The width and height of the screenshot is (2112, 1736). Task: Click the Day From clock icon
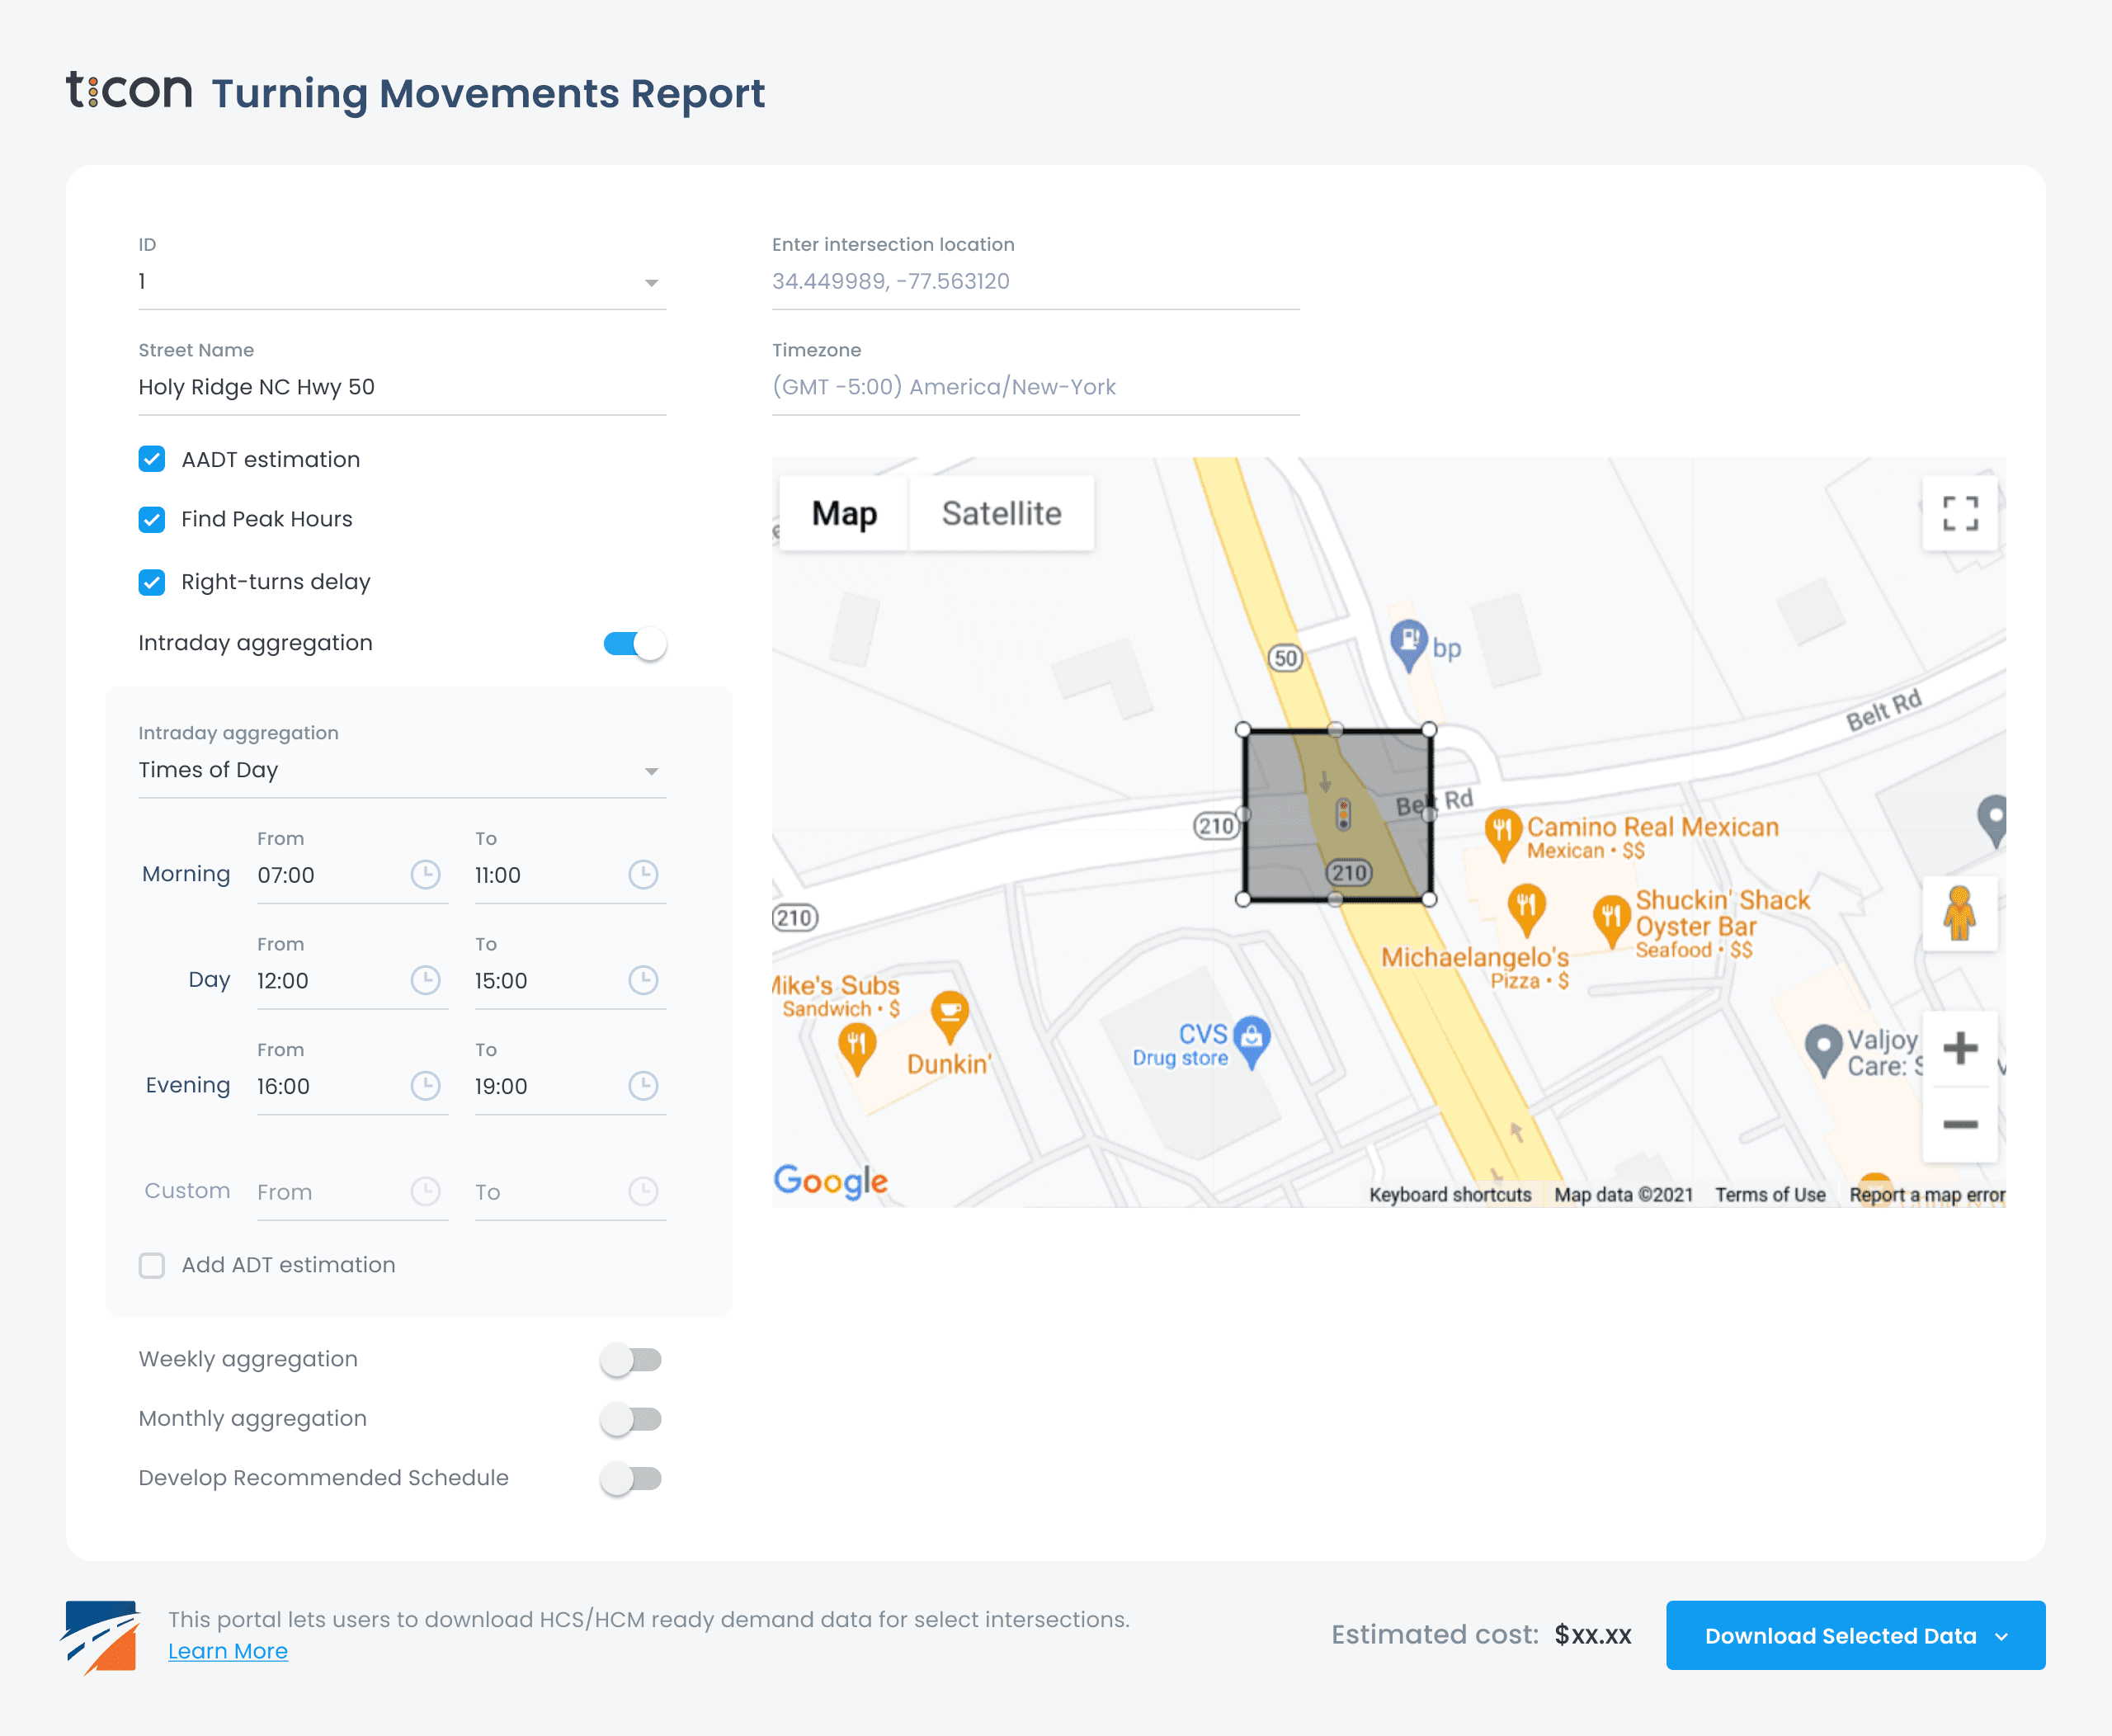pyautogui.click(x=426, y=980)
